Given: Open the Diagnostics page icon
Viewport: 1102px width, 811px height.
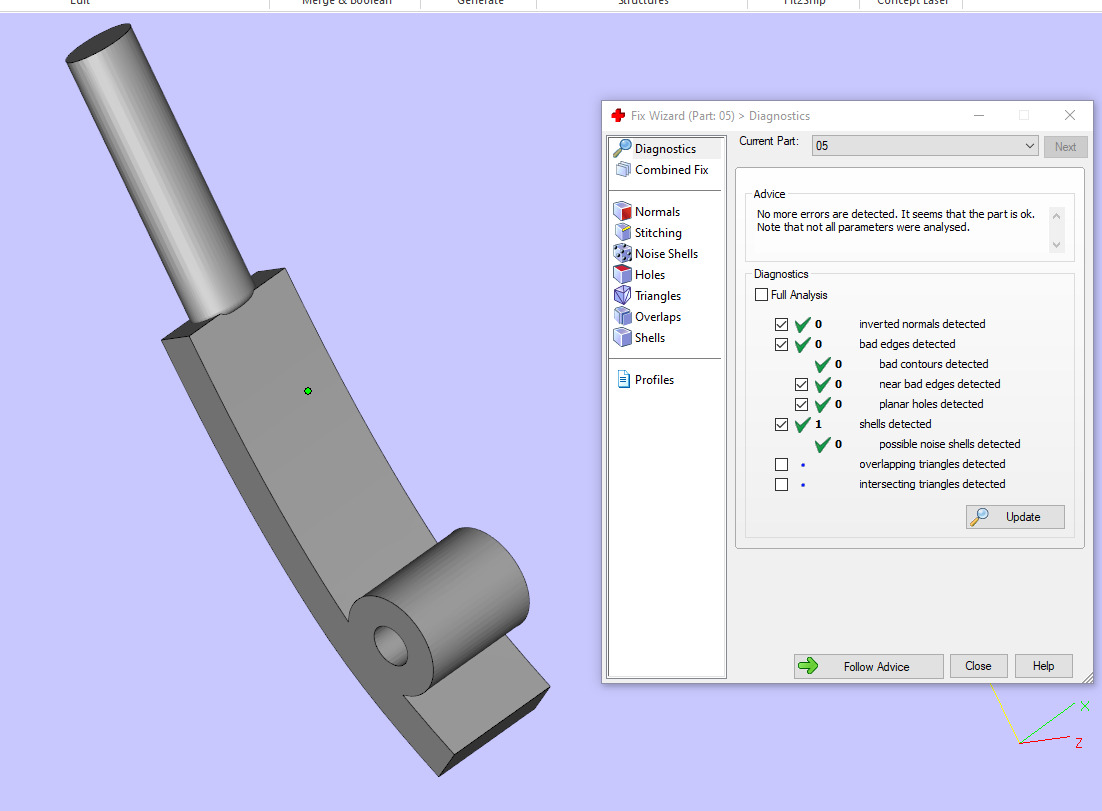Looking at the screenshot, I should click(x=622, y=148).
